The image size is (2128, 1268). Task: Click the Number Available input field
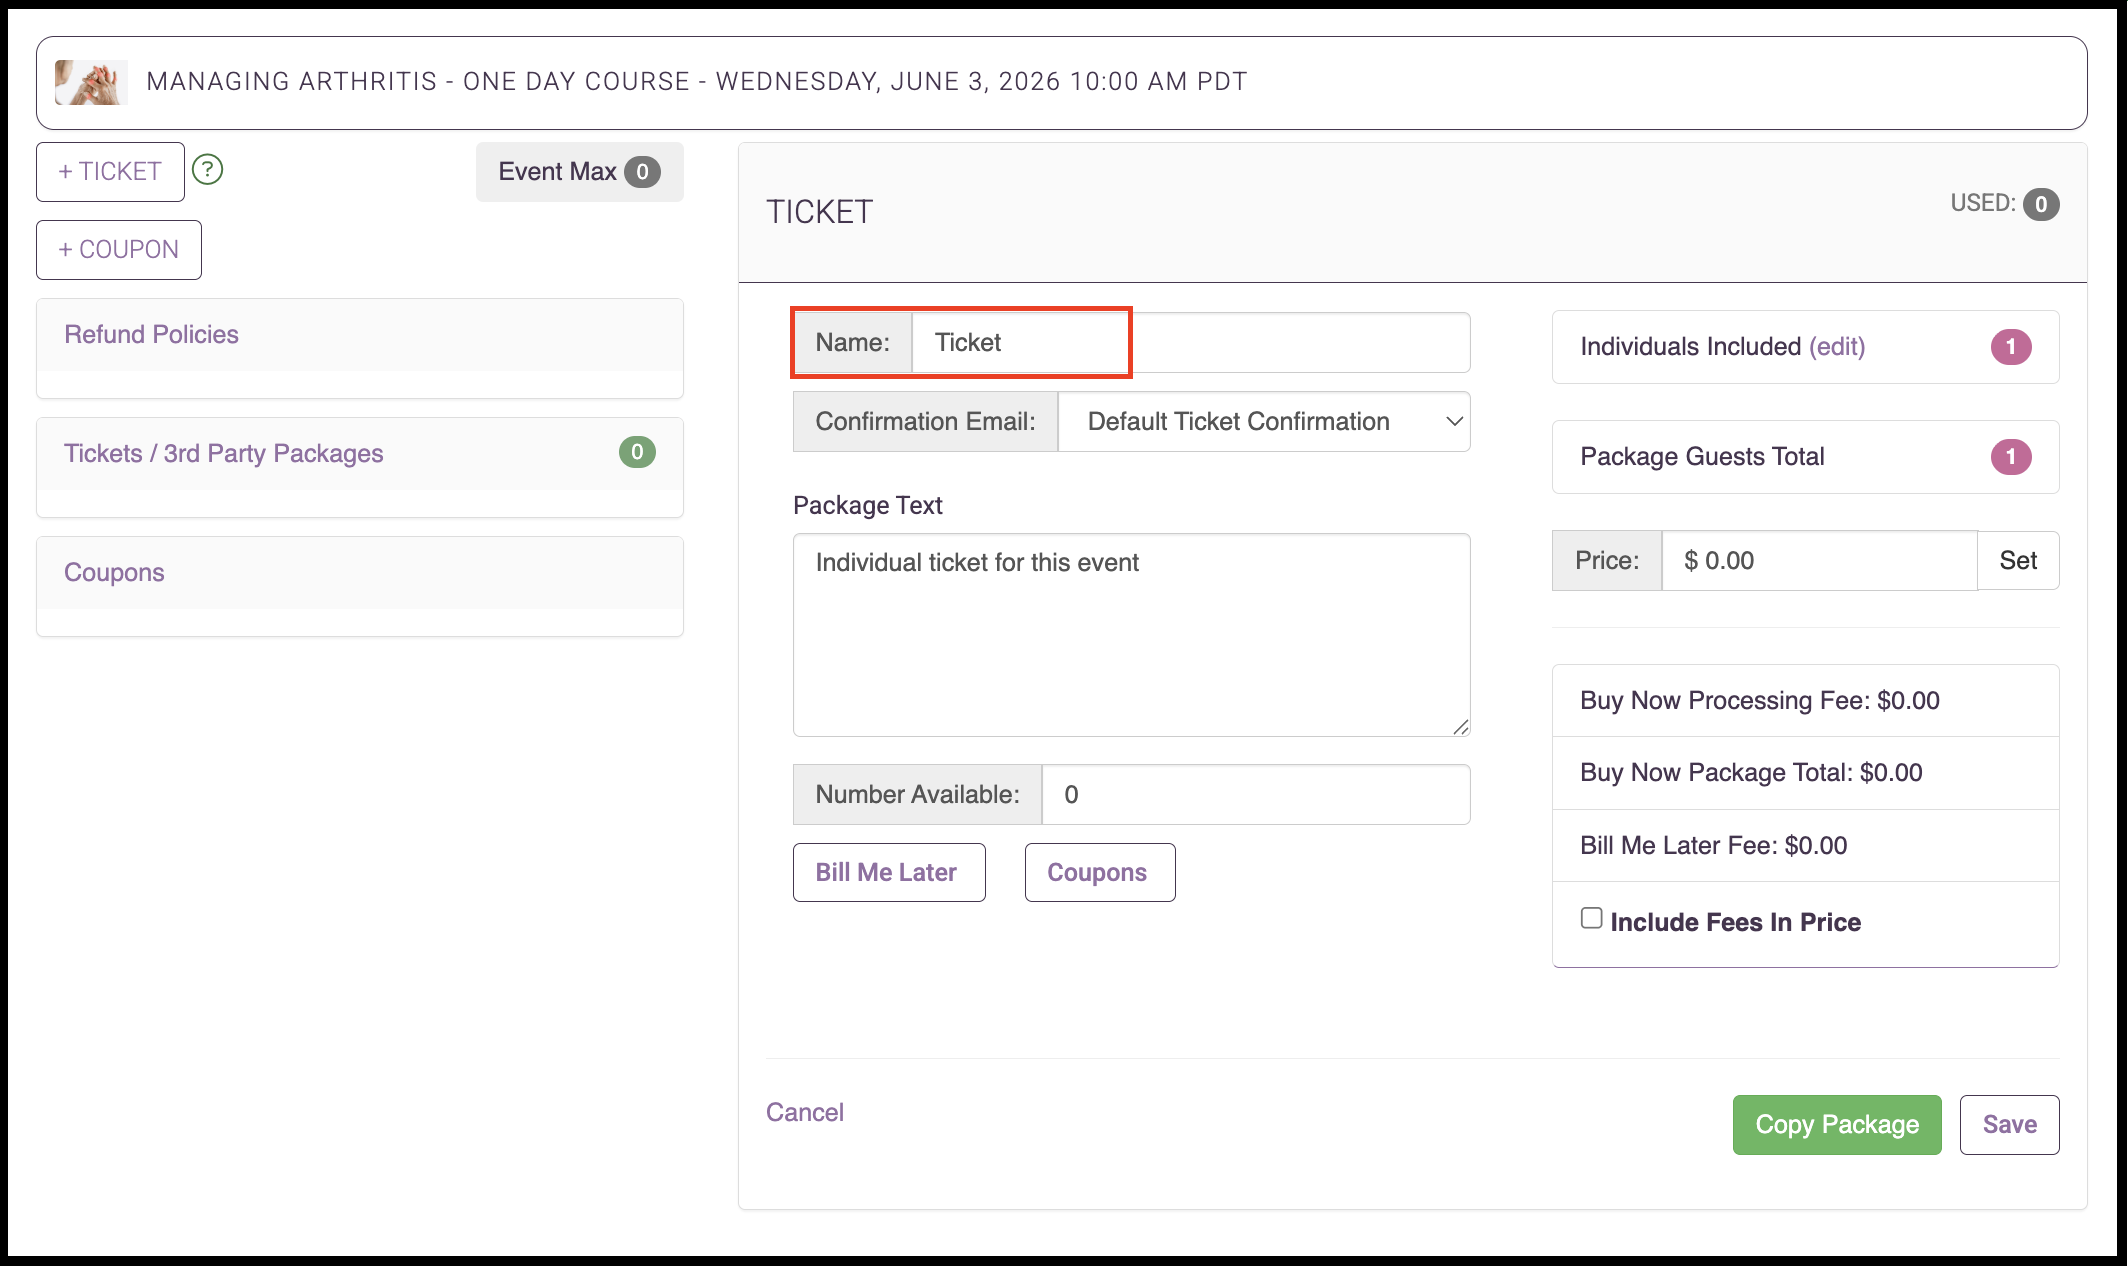click(1256, 795)
